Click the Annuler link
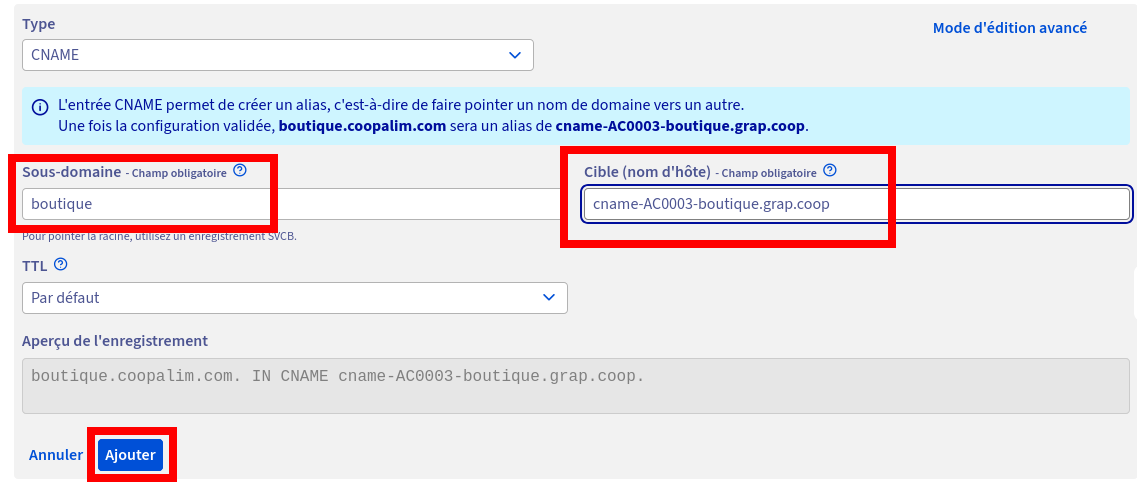The height and width of the screenshot is (482, 1137). tap(56, 455)
